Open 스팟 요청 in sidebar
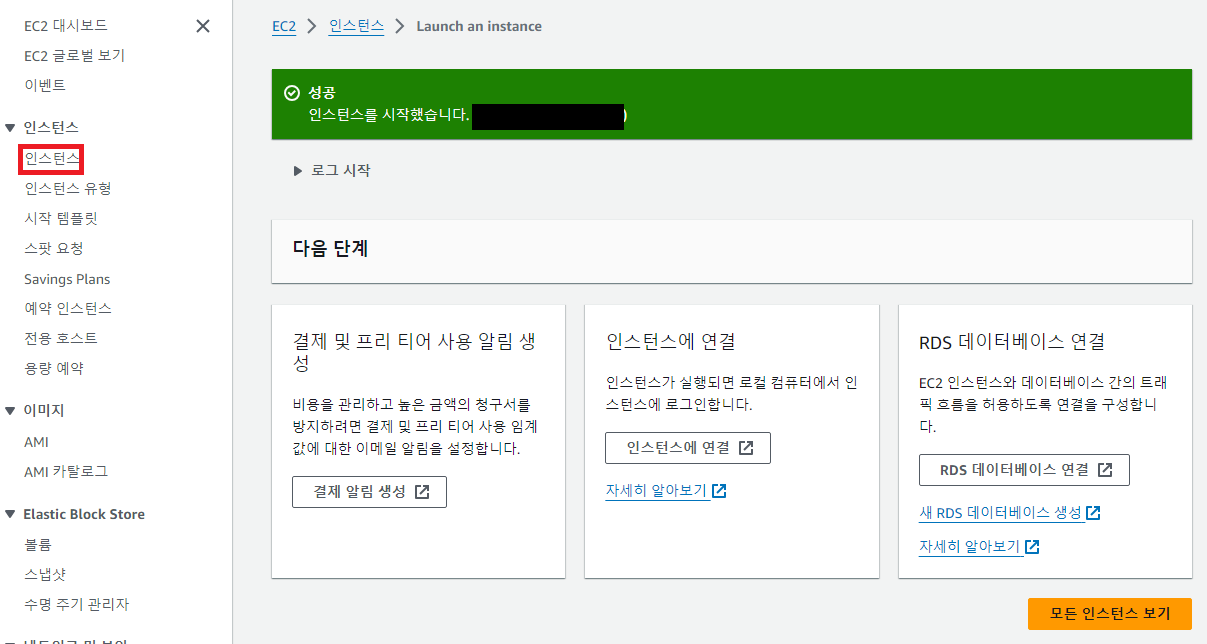Screen dimensions: 1207x644 54,248
